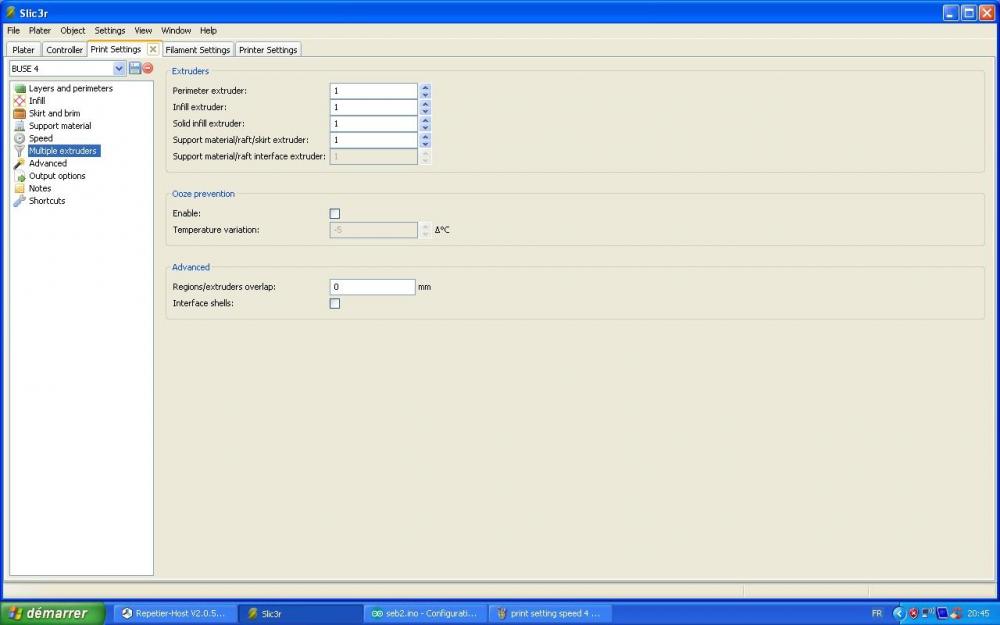Click the Perimeter extruder input field
1000x625 pixels.
point(374,91)
